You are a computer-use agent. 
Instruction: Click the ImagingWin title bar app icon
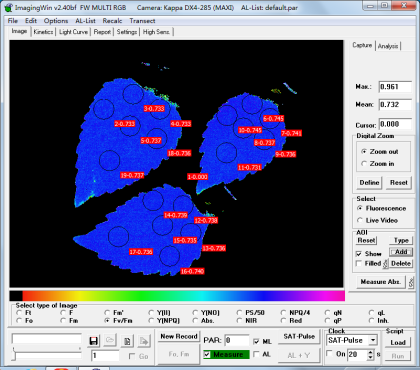point(9,8)
